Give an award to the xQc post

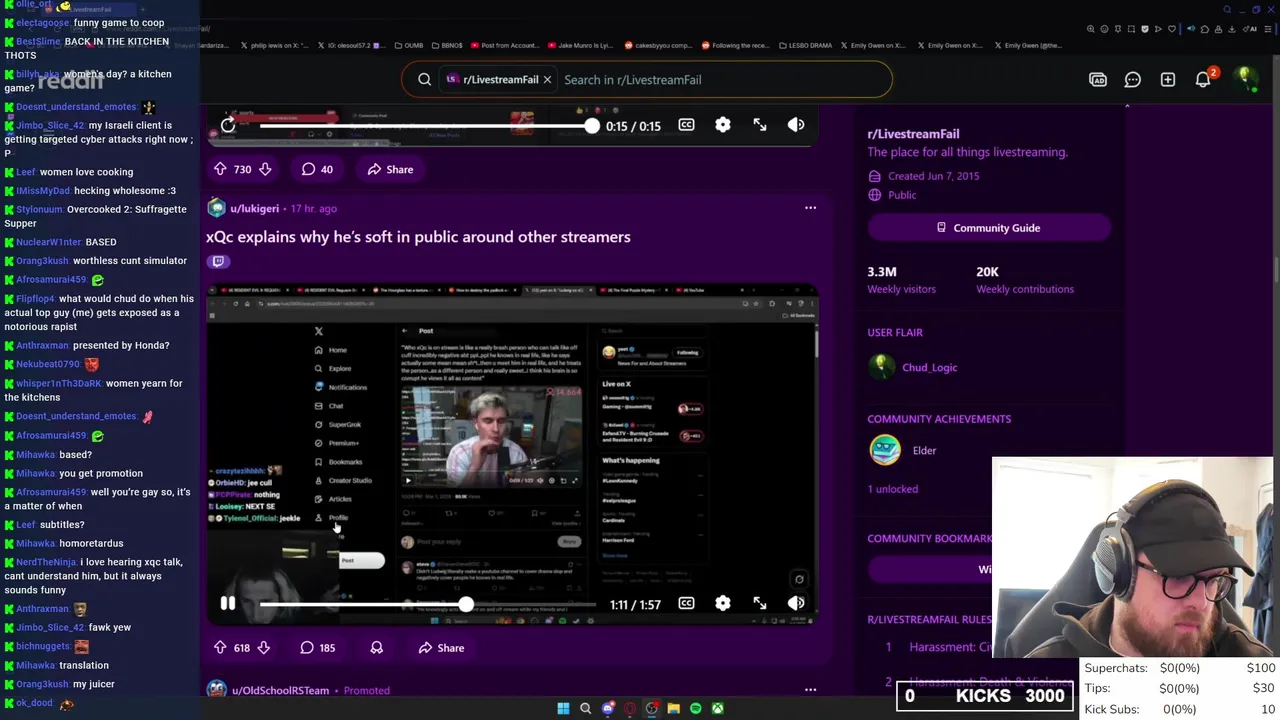(377, 647)
